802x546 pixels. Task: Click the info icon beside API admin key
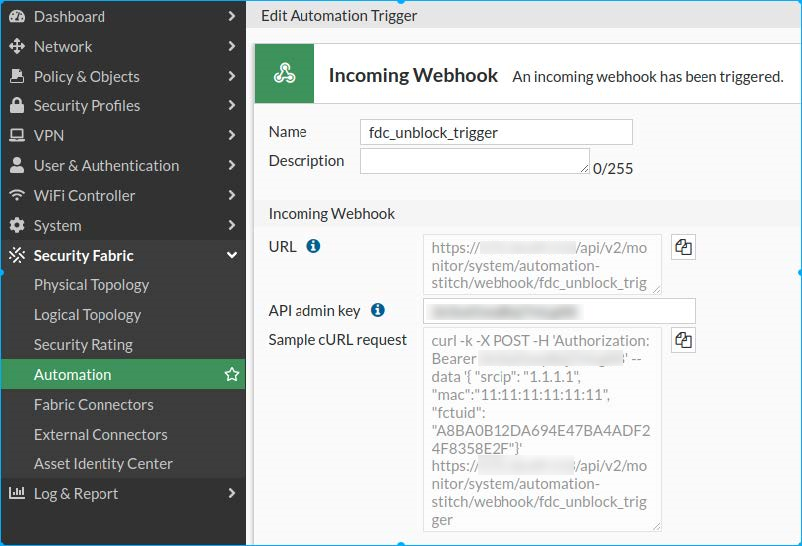point(378,311)
